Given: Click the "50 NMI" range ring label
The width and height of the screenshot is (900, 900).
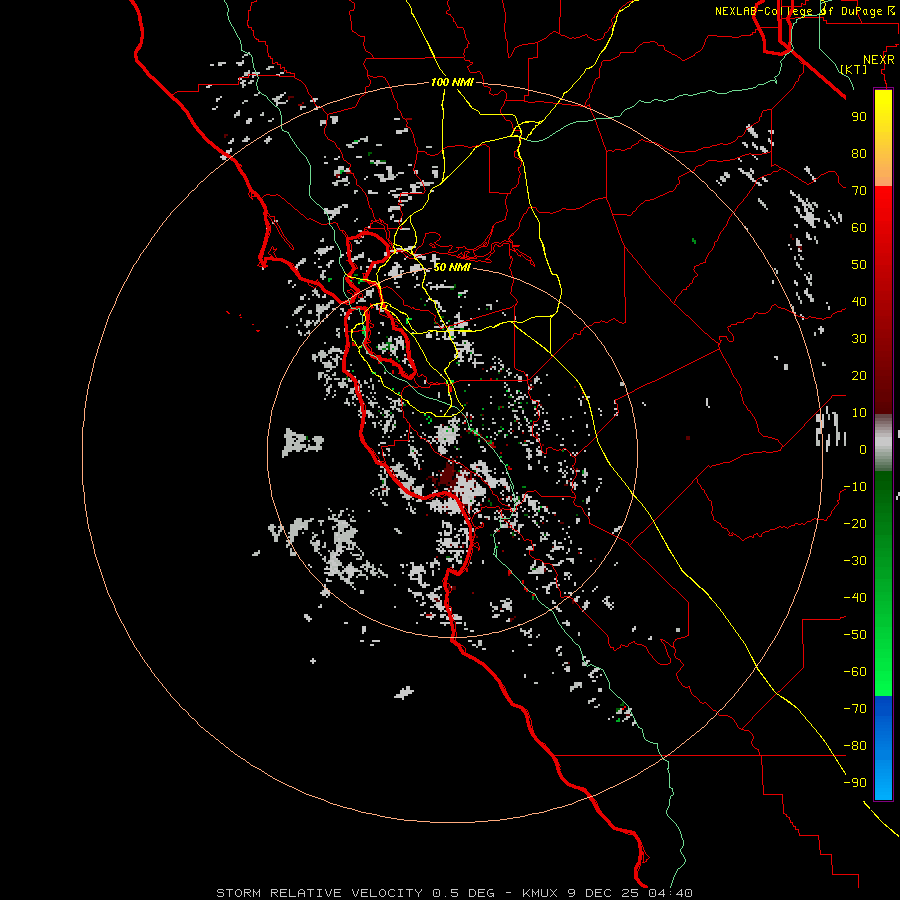Looking at the screenshot, I should (452, 267).
